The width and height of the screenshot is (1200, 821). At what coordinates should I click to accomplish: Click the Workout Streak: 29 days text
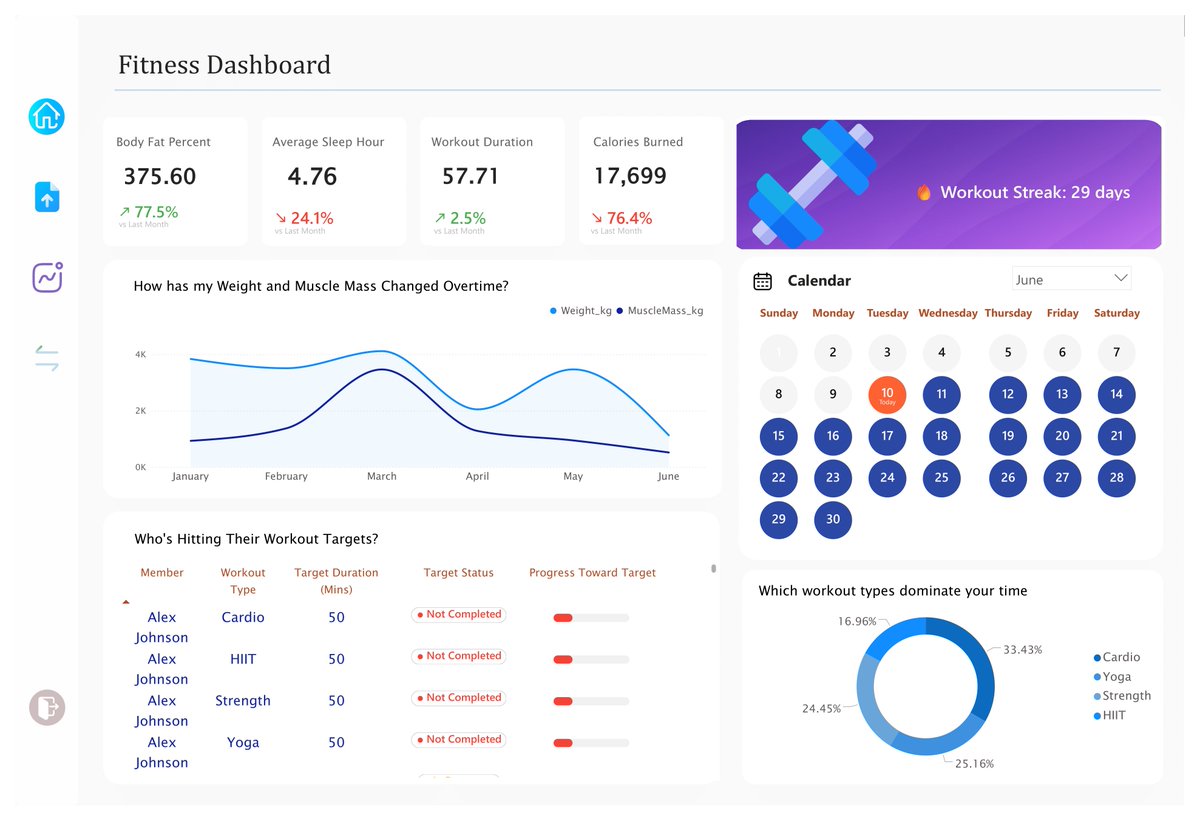click(x=1035, y=192)
